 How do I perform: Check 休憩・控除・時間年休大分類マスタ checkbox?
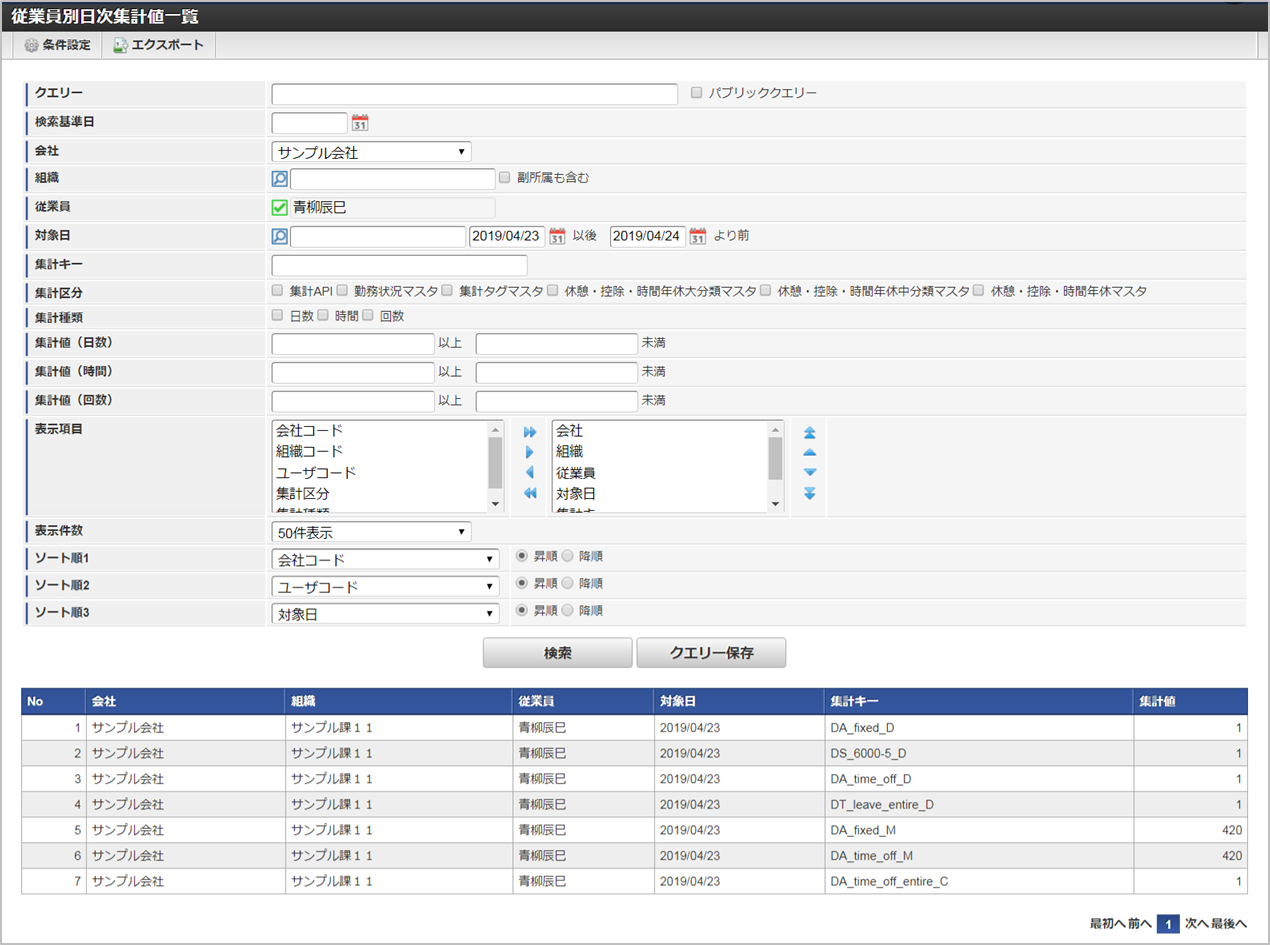pyautogui.click(x=552, y=291)
